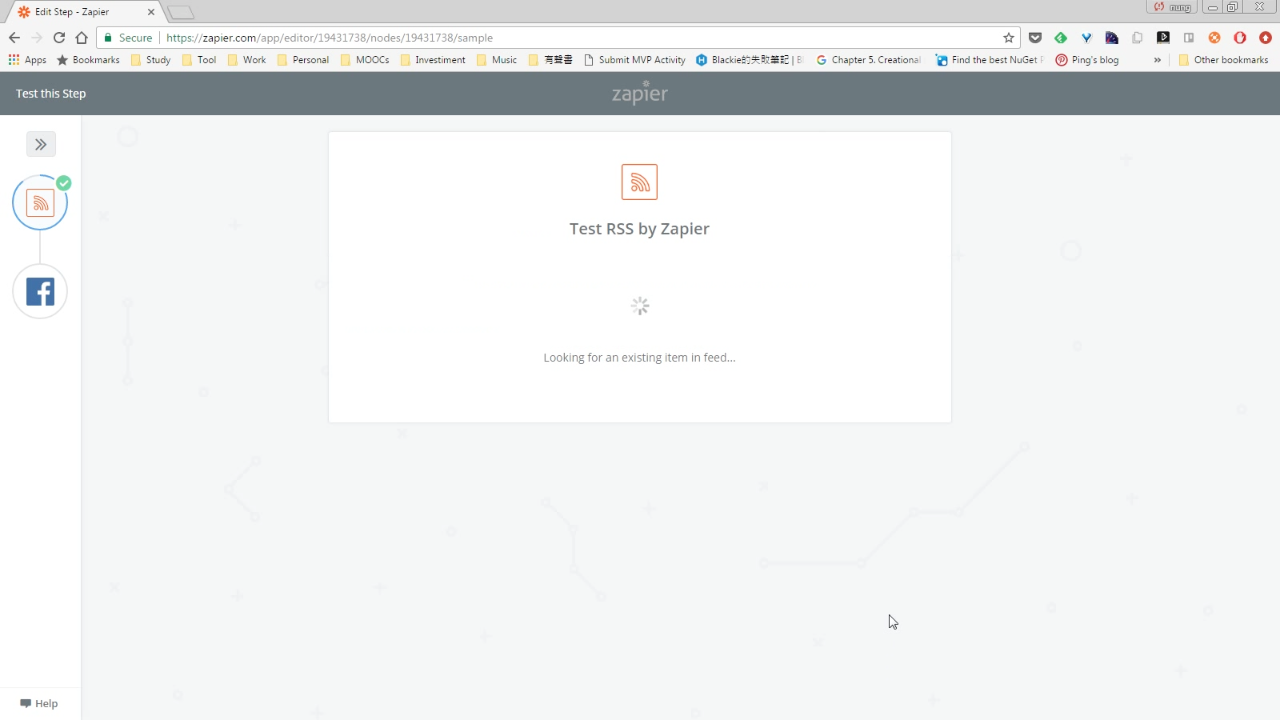This screenshot has width=1280, height=720.
Task: Open the Personal bookmarks folder
Action: [x=303, y=60]
